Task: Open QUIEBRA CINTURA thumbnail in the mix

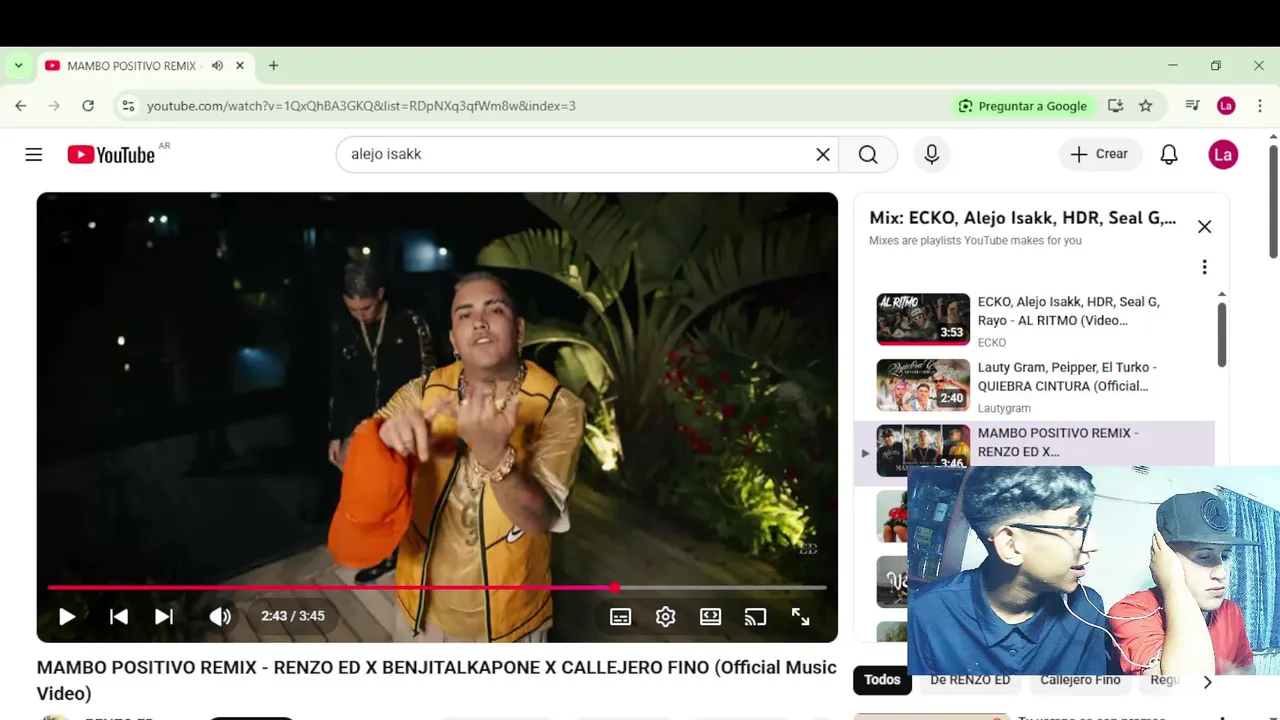Action: pyautogui.click(x=923, y=385)
